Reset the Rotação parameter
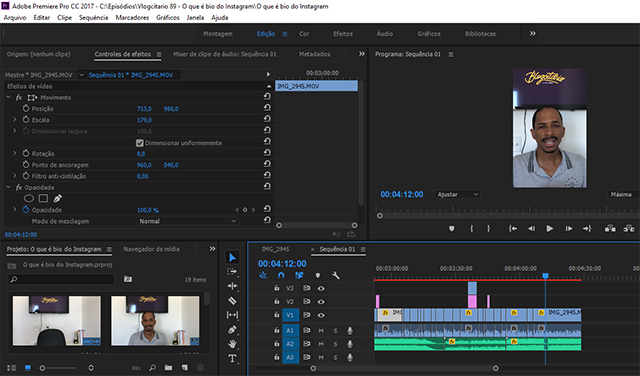 267,152
